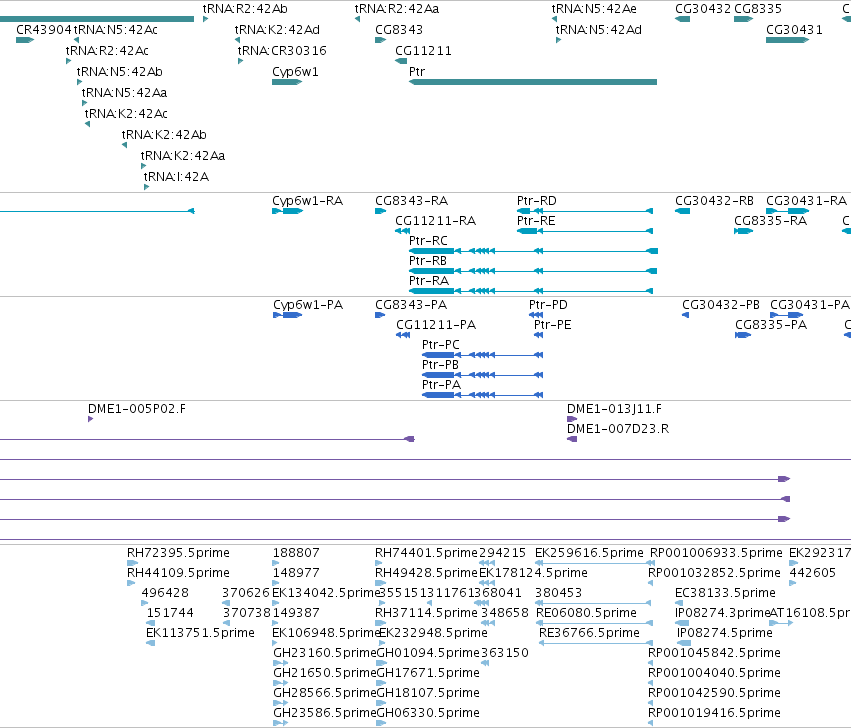Click the CG8335-PA protein label
Screen dimensions: 851x728
(x=771, y=325)
